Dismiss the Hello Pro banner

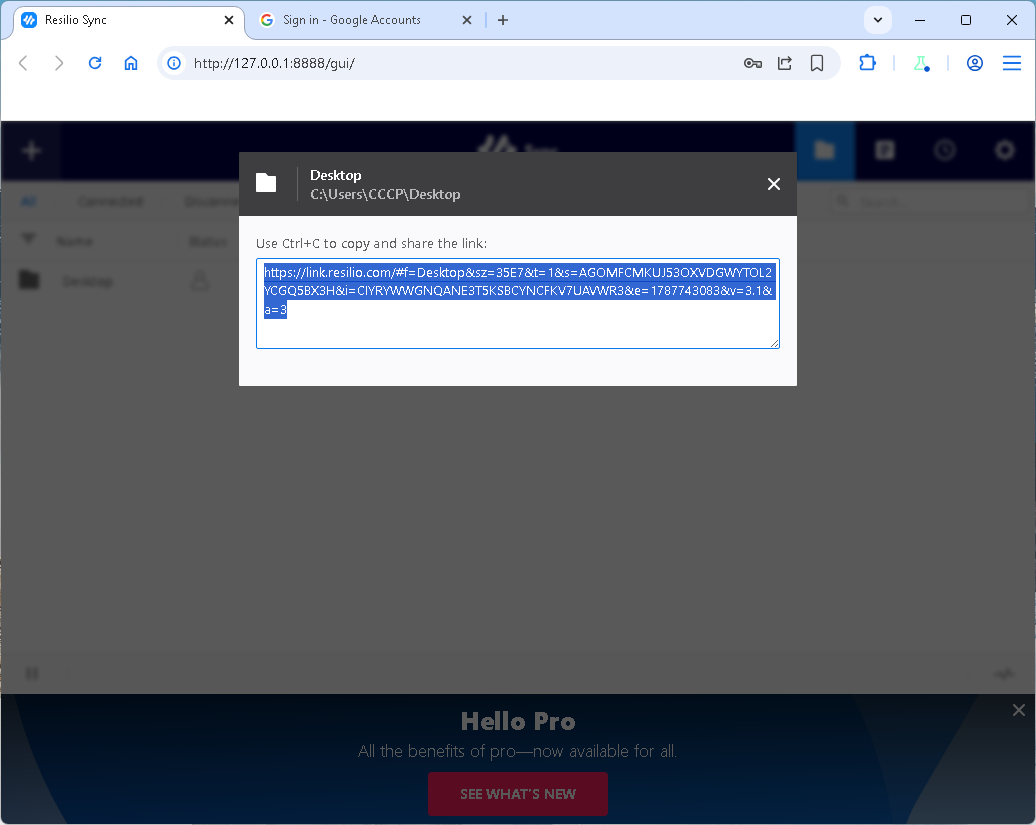1018,710
